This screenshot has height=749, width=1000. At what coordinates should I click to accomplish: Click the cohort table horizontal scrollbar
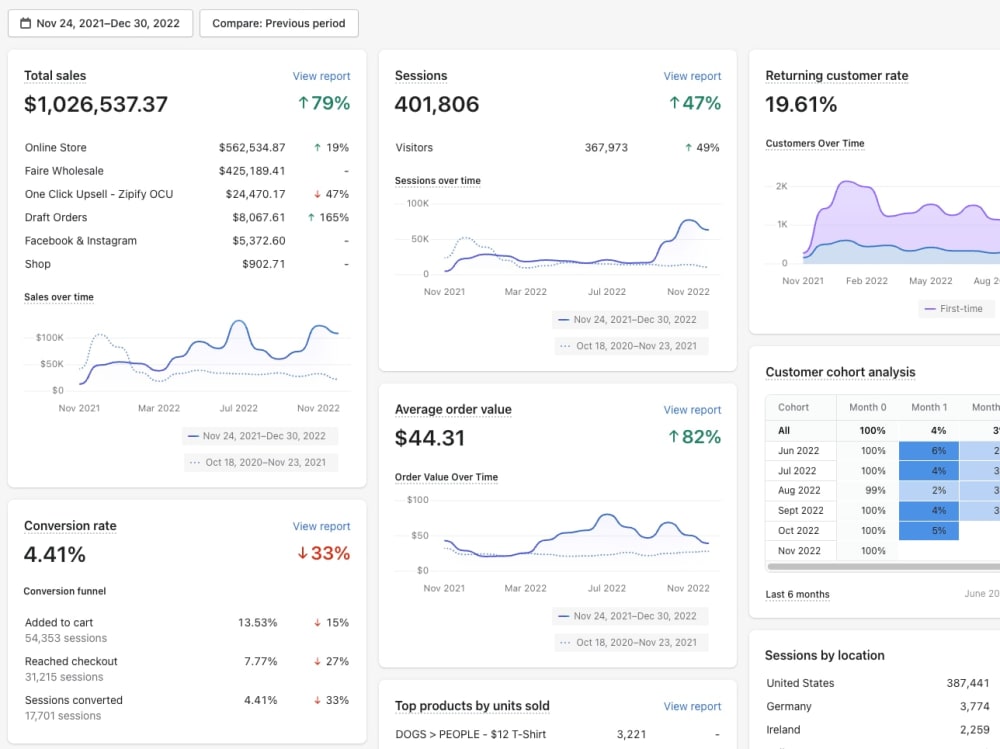click(883, 566)
